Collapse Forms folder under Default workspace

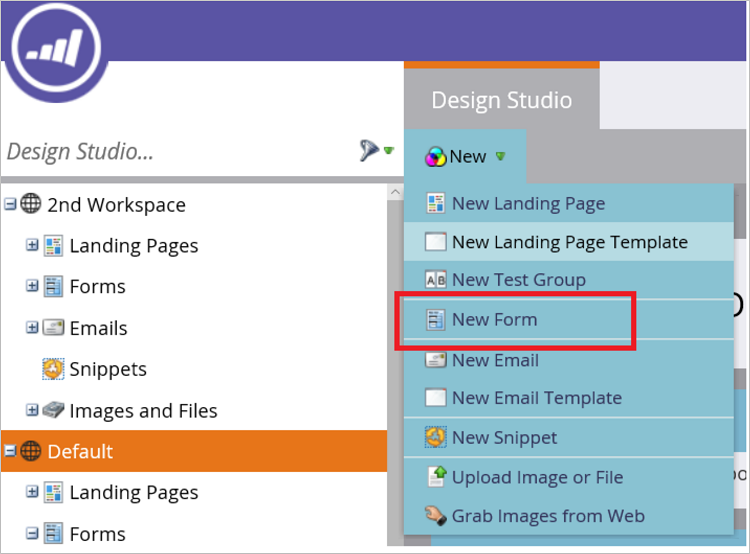32,534
